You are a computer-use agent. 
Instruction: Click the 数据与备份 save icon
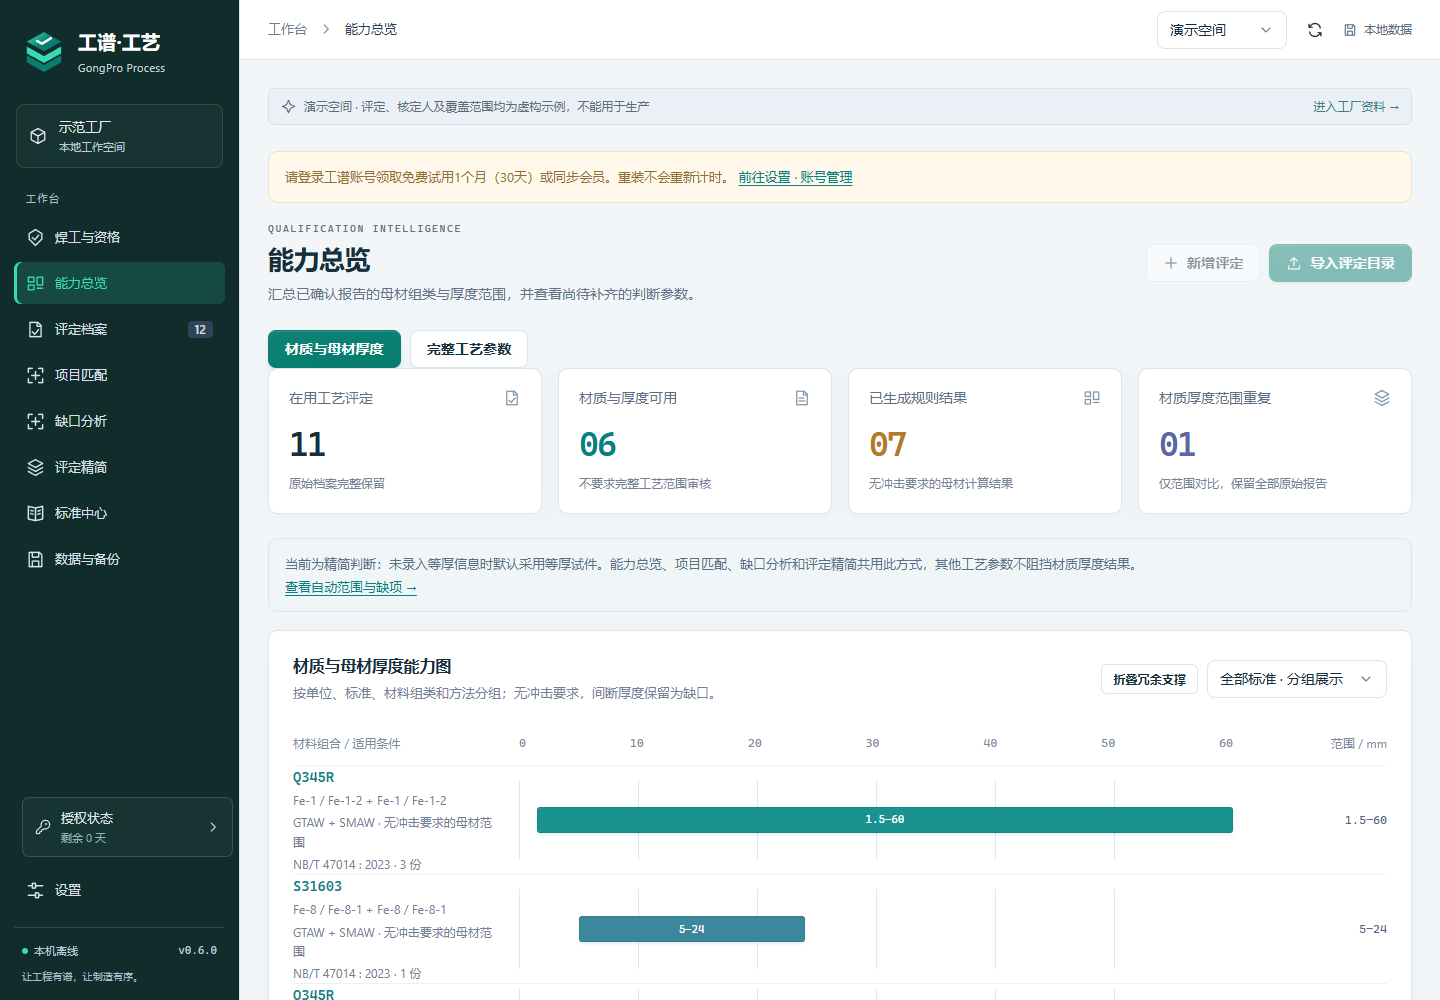pos(35,559)
